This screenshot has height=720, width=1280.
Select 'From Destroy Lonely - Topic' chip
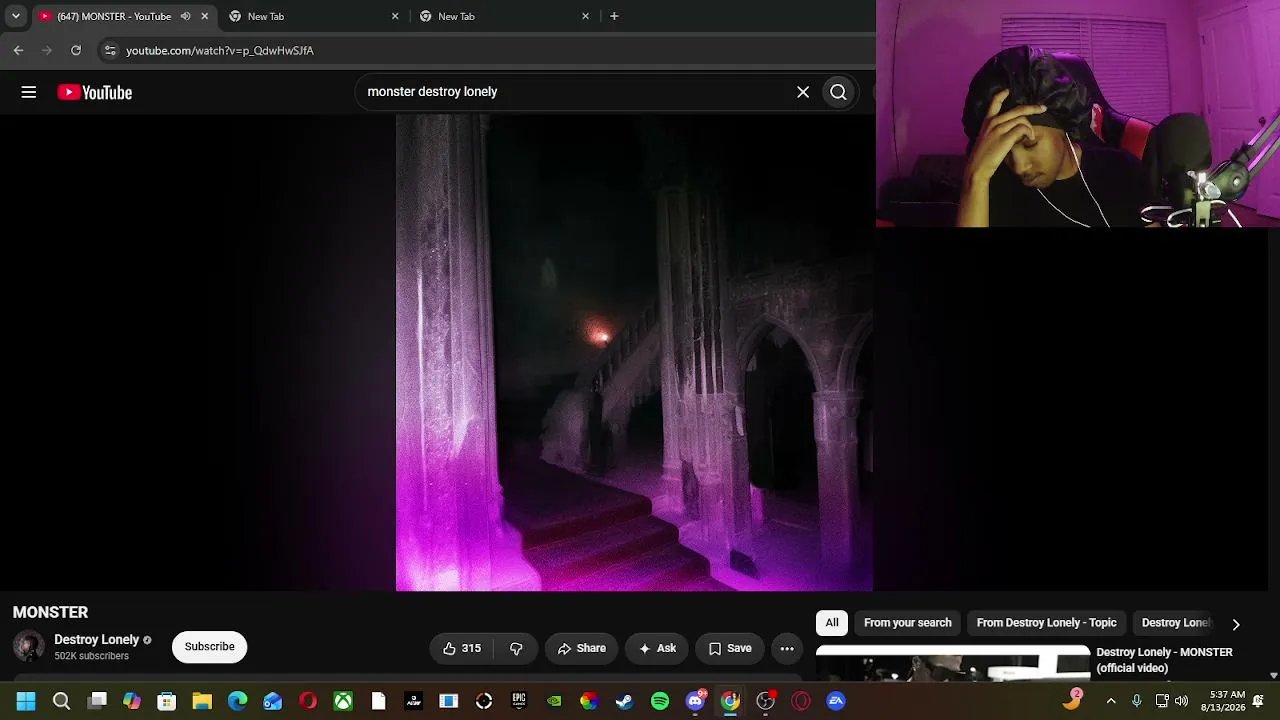pyautogui.click(x=1046, y=623)
